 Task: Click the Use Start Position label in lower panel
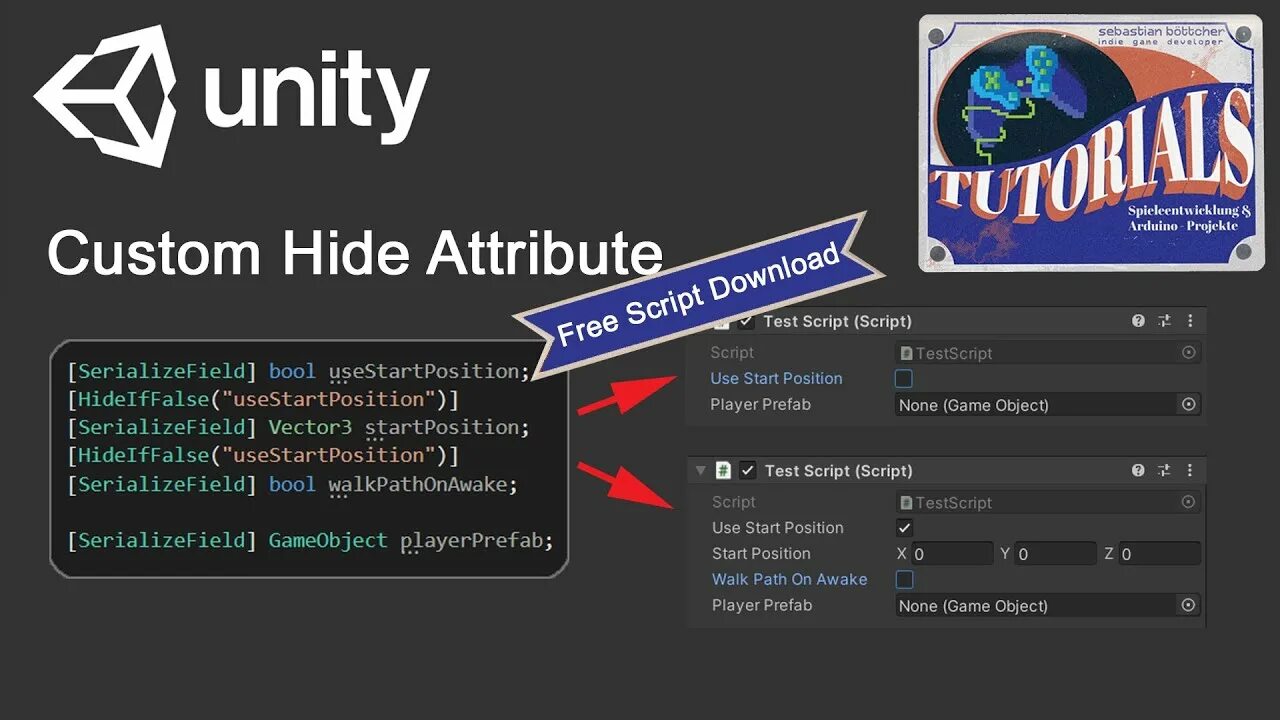777,527
